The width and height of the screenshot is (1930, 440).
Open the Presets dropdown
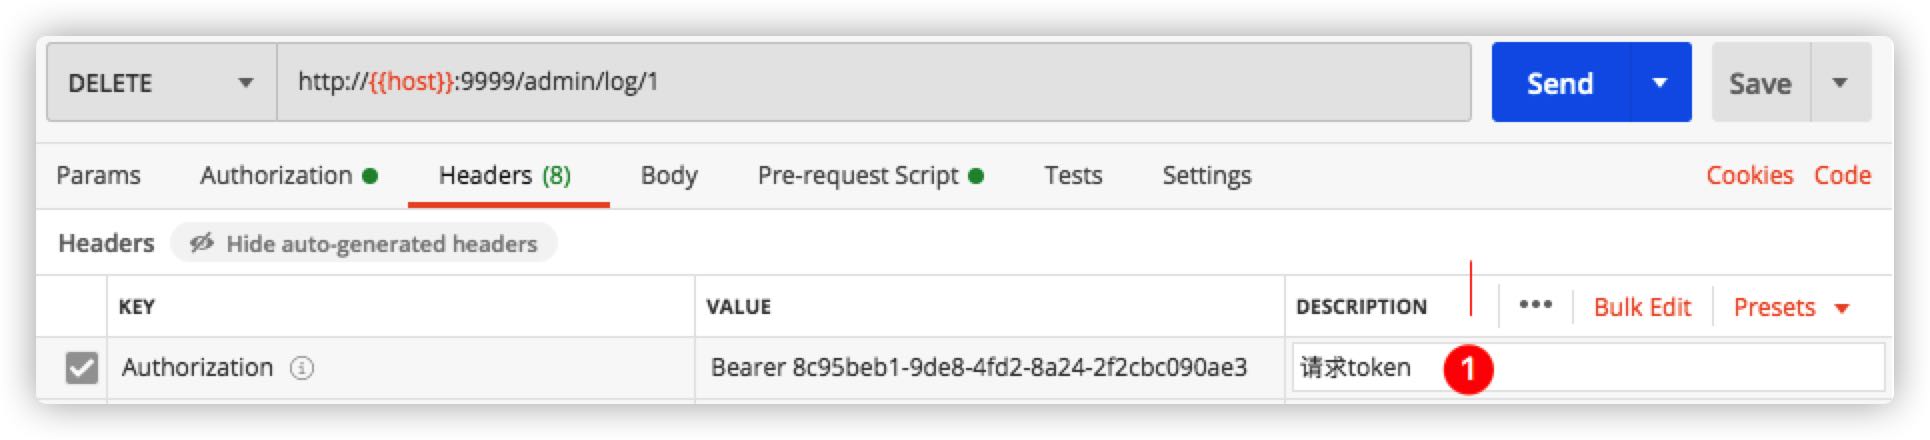[x=1791, y=307]
